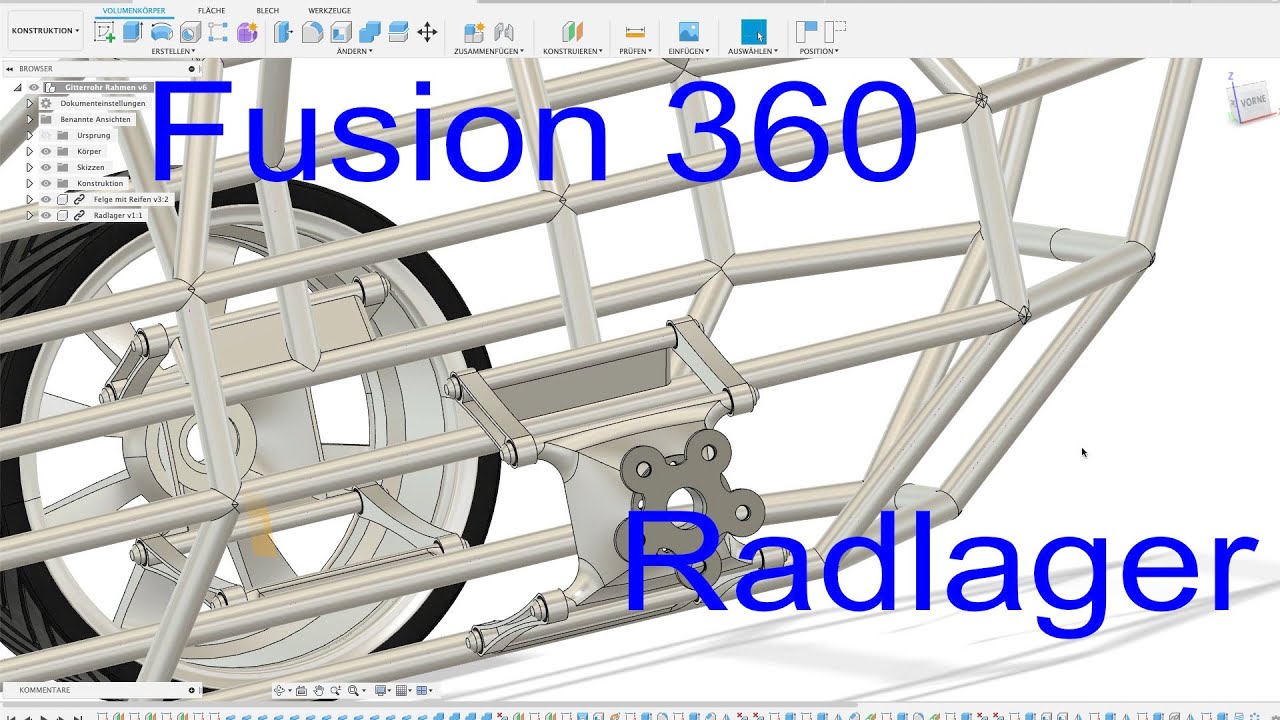Activate the blue Select tool icon
The image size is (1280, 720).
point(753,32)
